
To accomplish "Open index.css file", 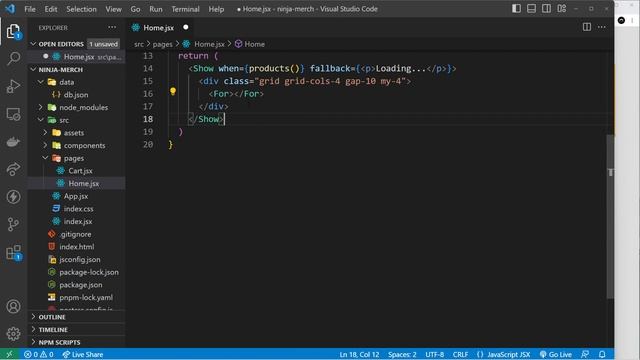I will [x=76, y=209].
